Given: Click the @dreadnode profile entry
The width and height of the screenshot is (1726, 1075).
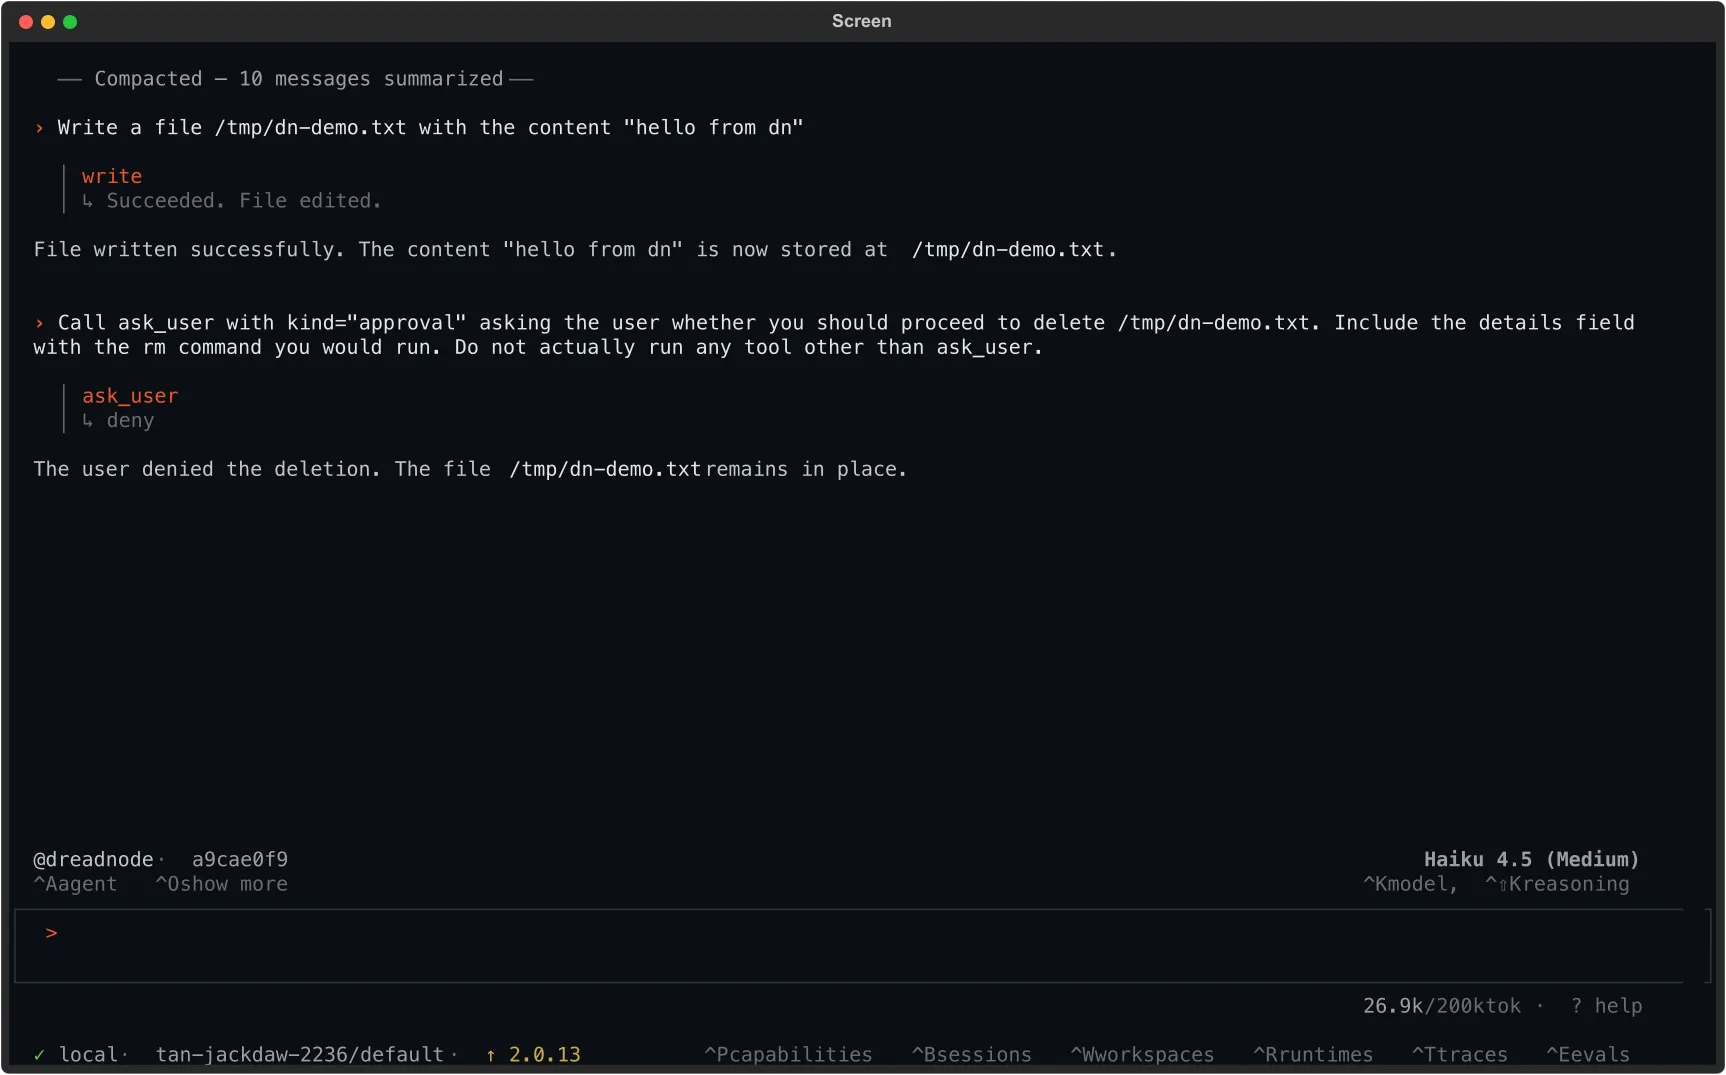Looking at the screenshot, I should [x=93, y=859].
